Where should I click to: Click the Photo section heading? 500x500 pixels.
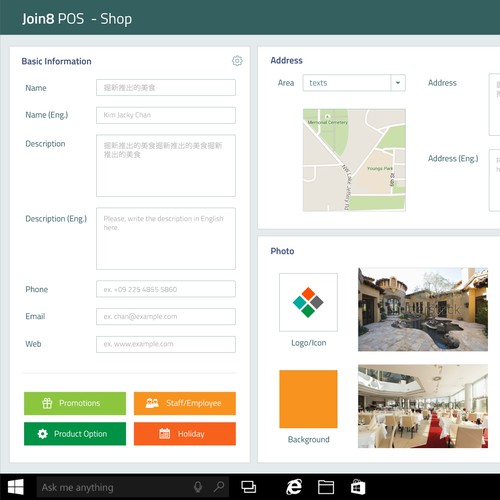(x=282, y=251)
